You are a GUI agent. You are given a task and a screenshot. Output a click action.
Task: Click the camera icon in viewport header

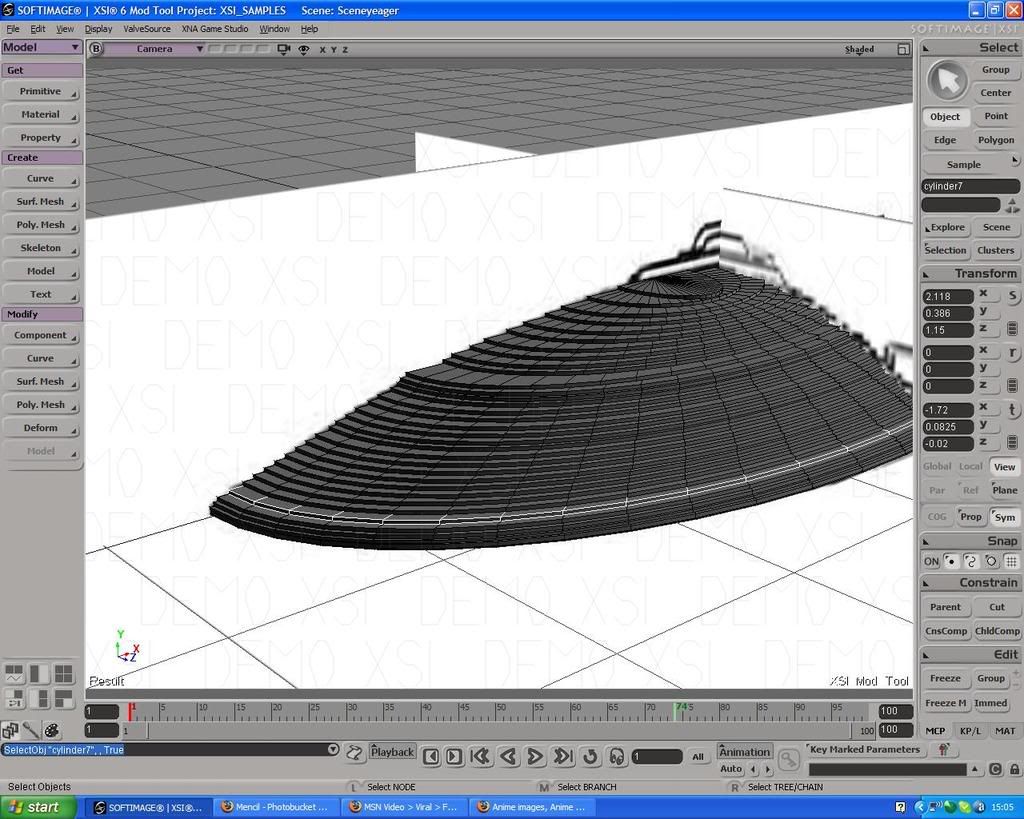(x=283, y=49)
